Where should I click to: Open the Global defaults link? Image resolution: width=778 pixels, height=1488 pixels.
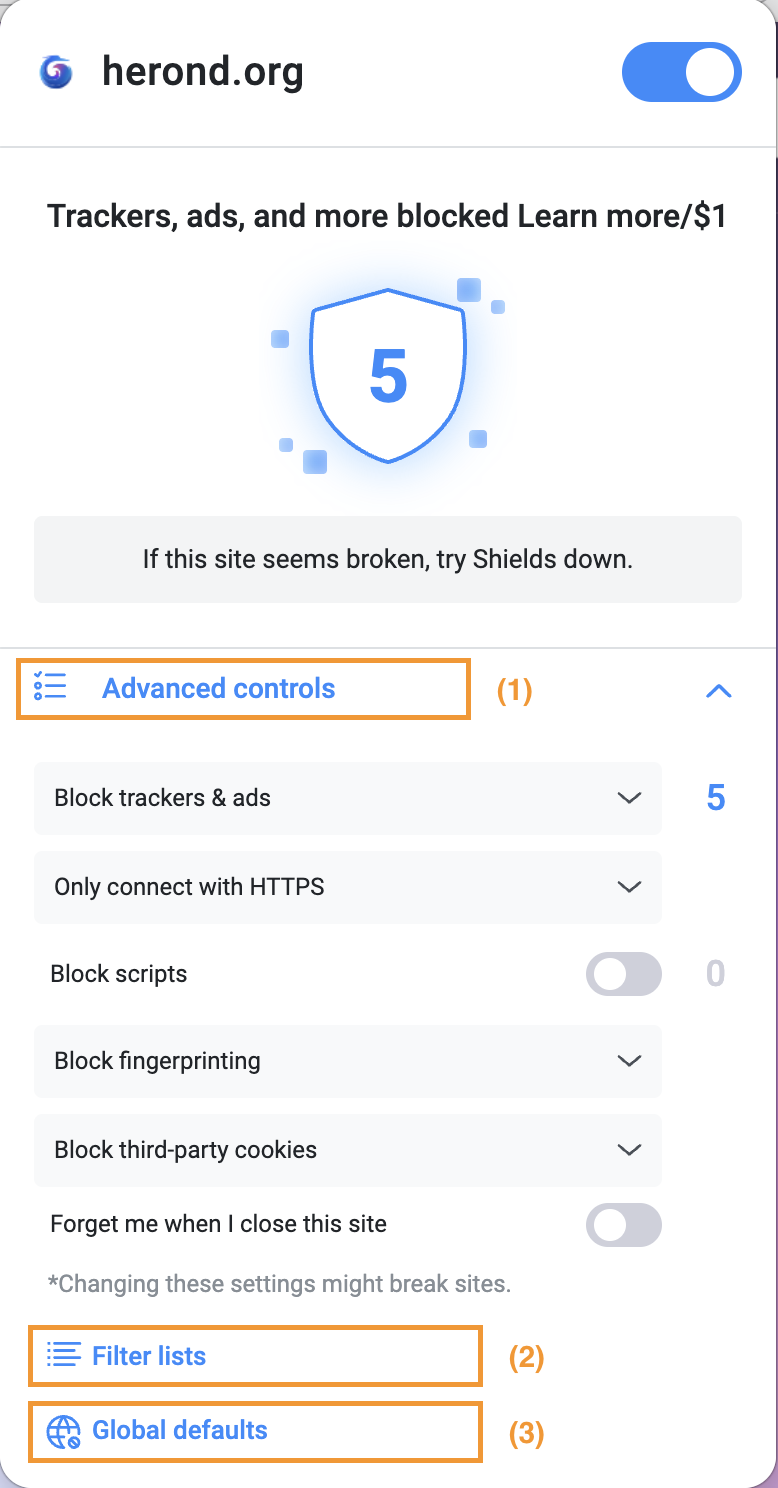(180, 1430)
